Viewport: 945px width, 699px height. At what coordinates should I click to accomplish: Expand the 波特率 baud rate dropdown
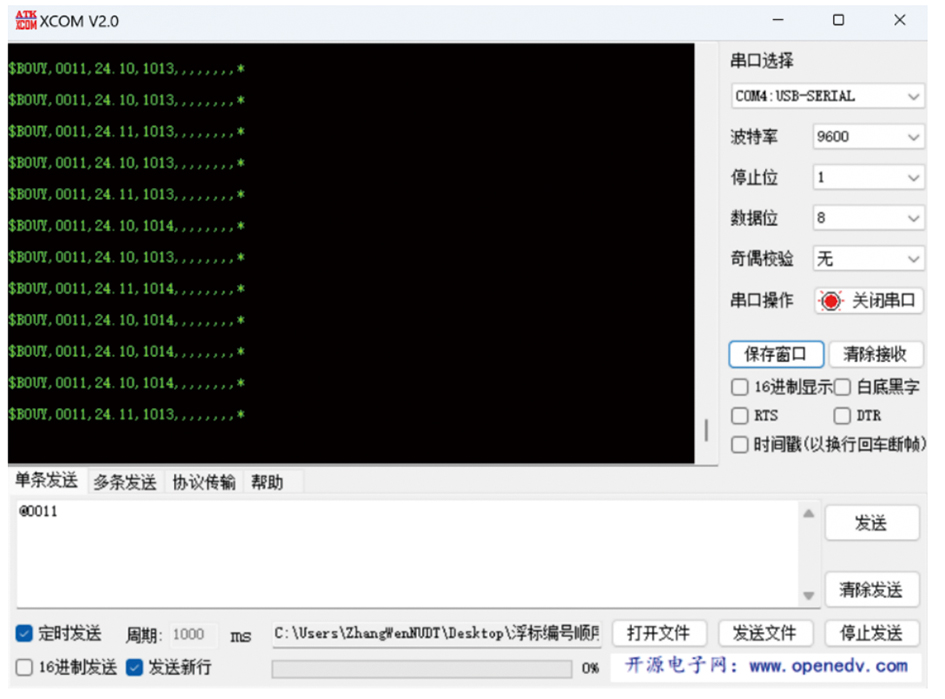coord(867,137)
